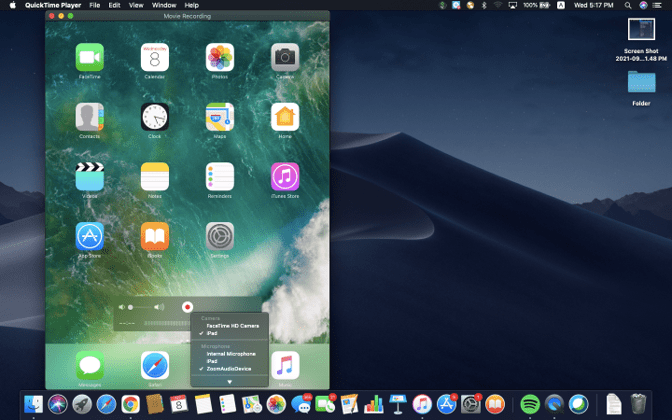
Task: Tap Music in the iPad dock
Action: [285, 365]
